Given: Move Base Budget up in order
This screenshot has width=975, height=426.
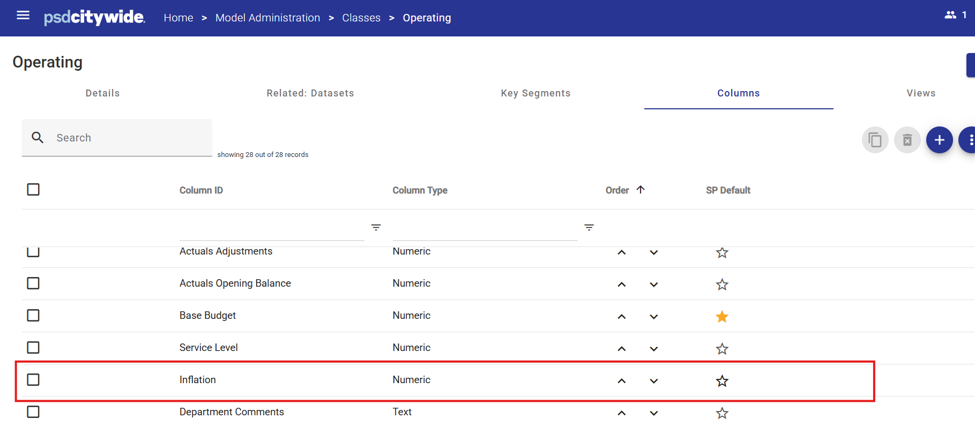Looking at the screenshot, I should pos(621,317).
